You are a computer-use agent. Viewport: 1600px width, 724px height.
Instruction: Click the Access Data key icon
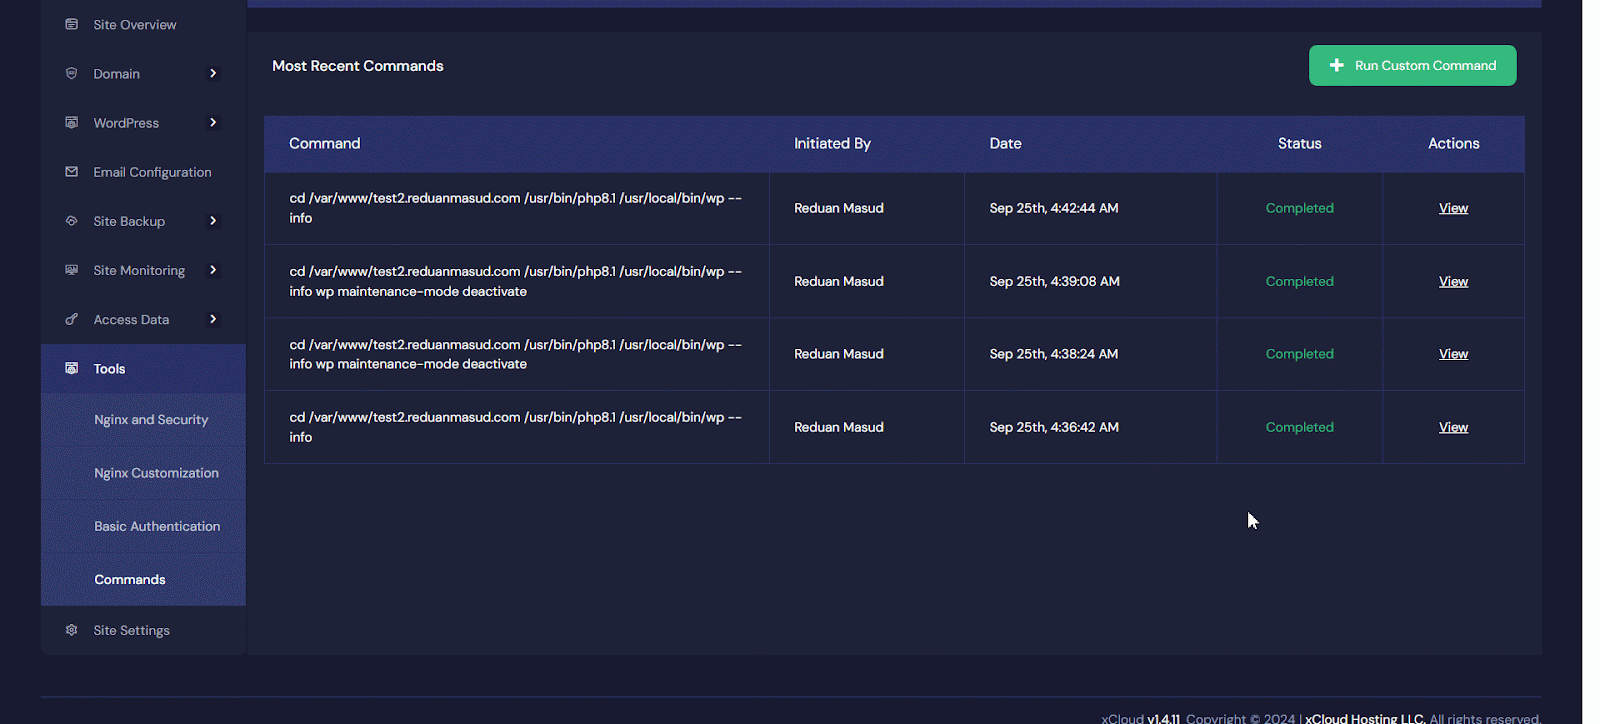click(x=71, y=319)
